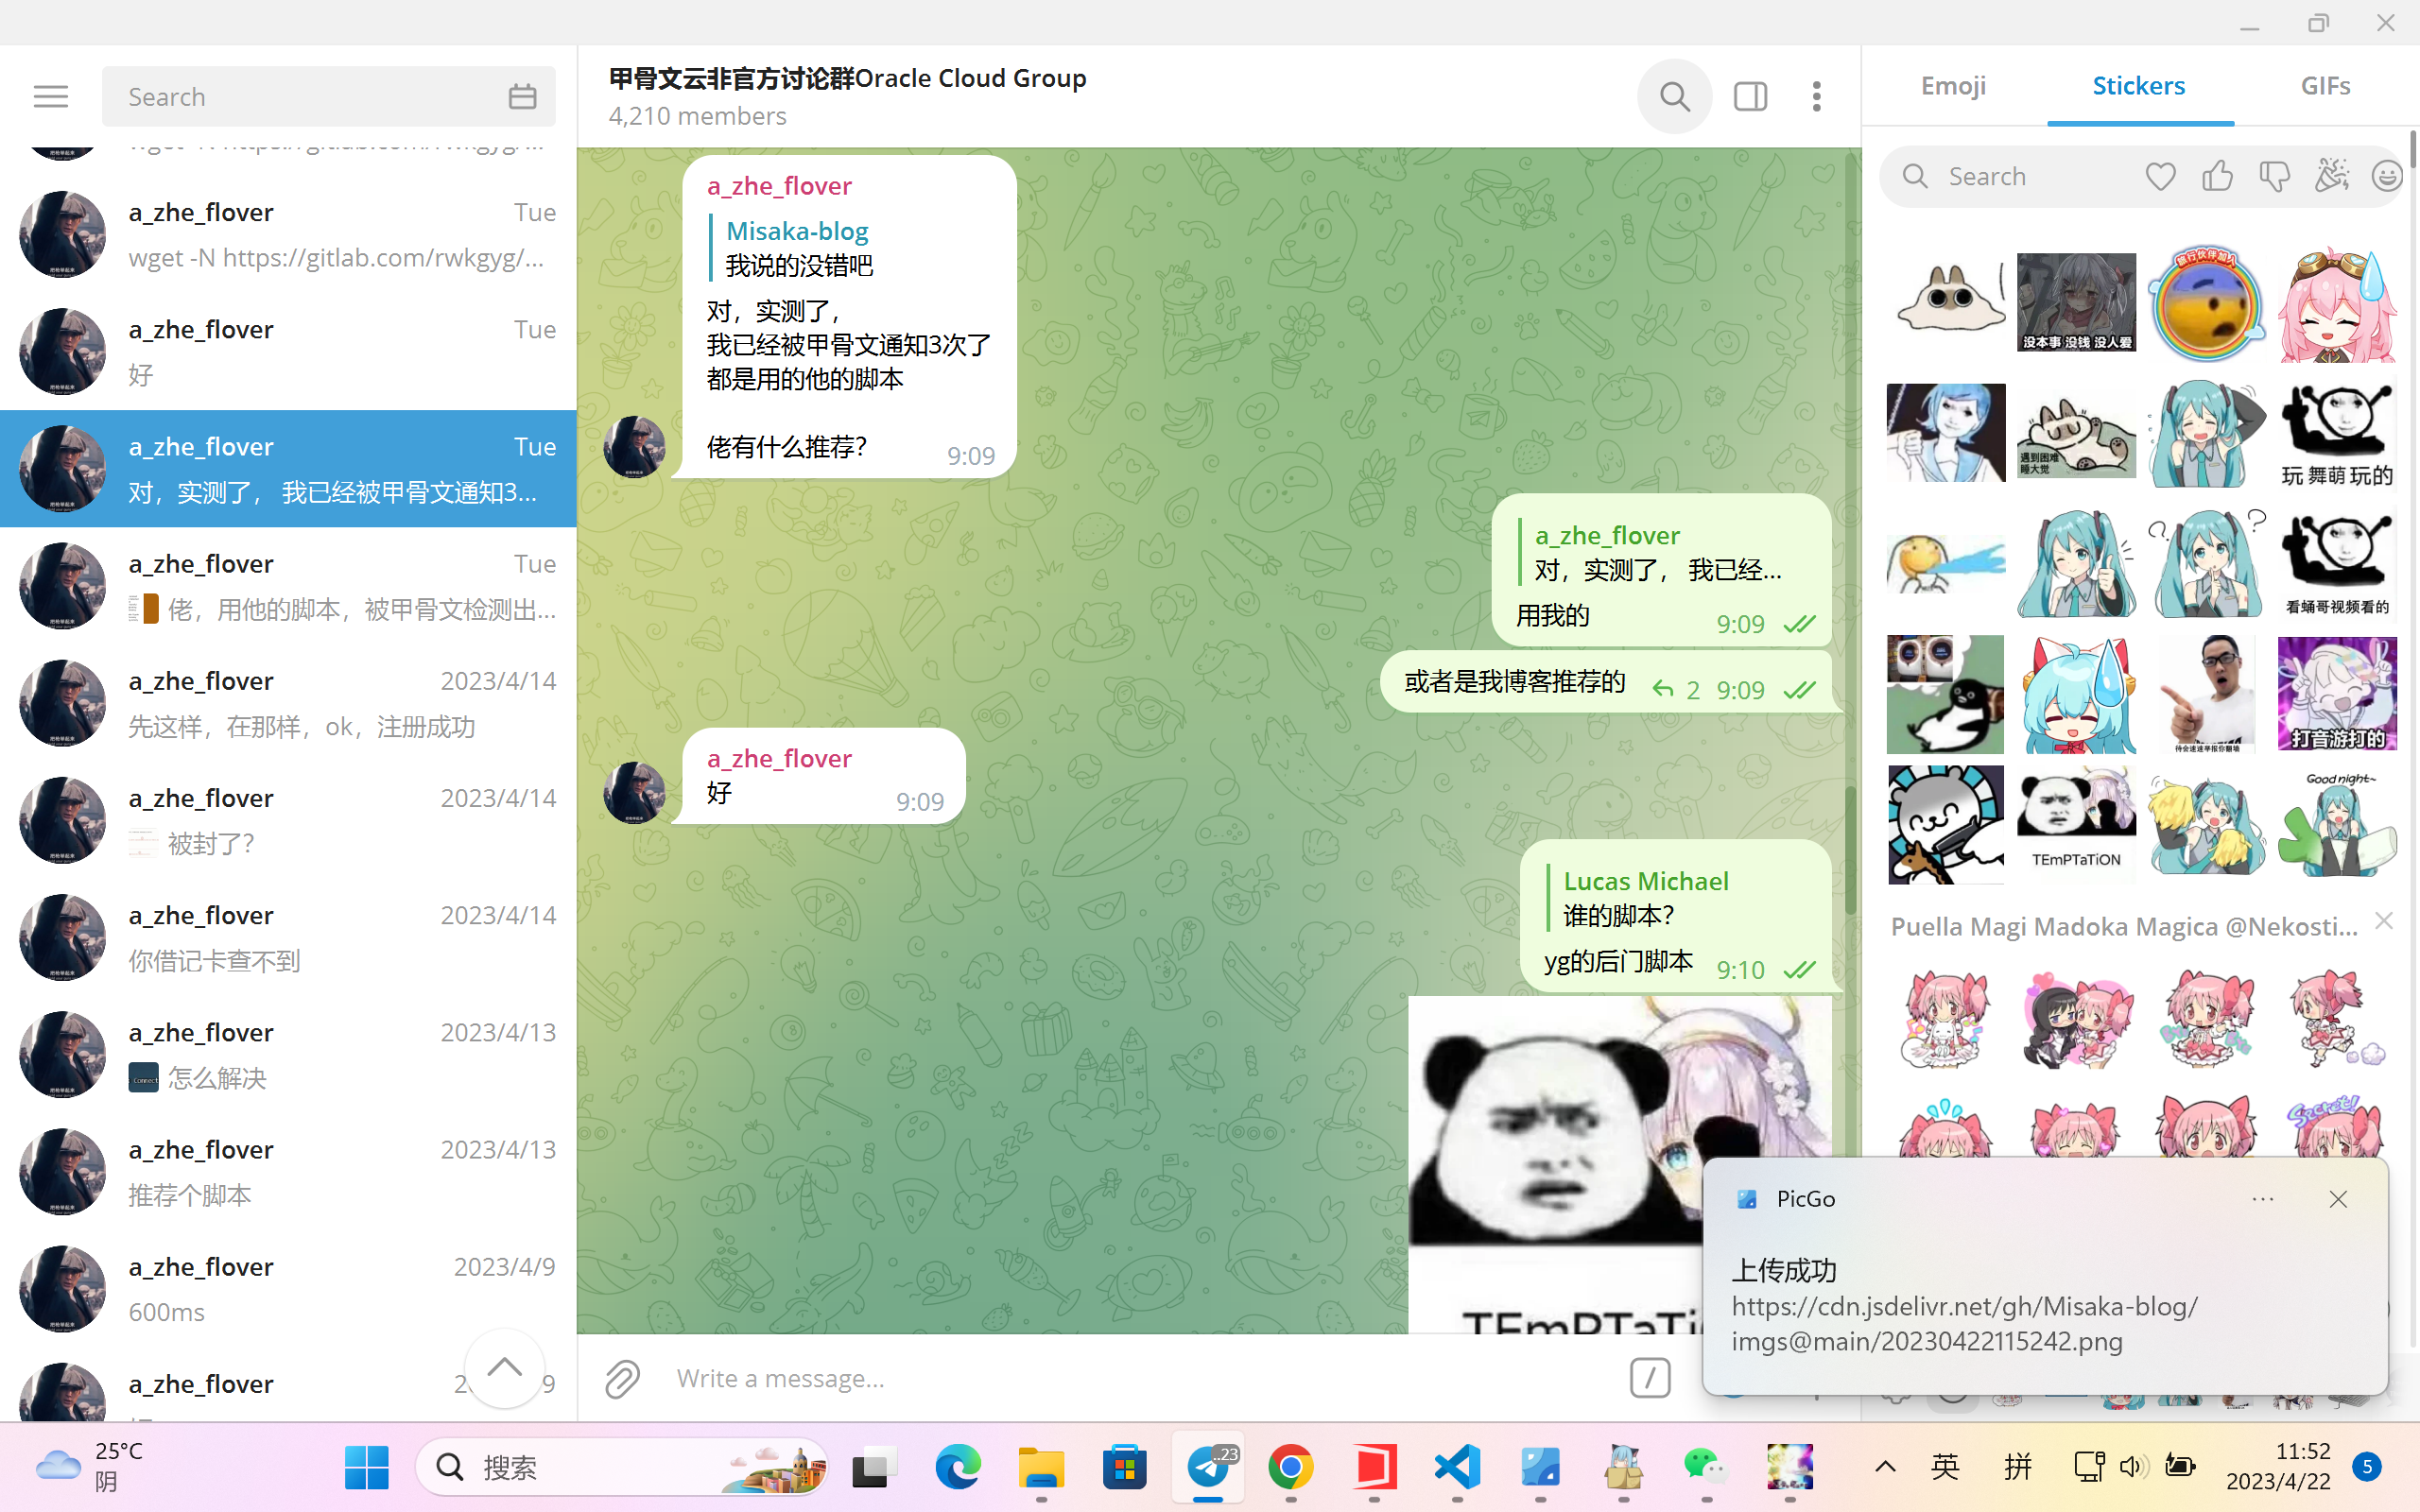Toggle the chat side panel view

pos(1750,96)
